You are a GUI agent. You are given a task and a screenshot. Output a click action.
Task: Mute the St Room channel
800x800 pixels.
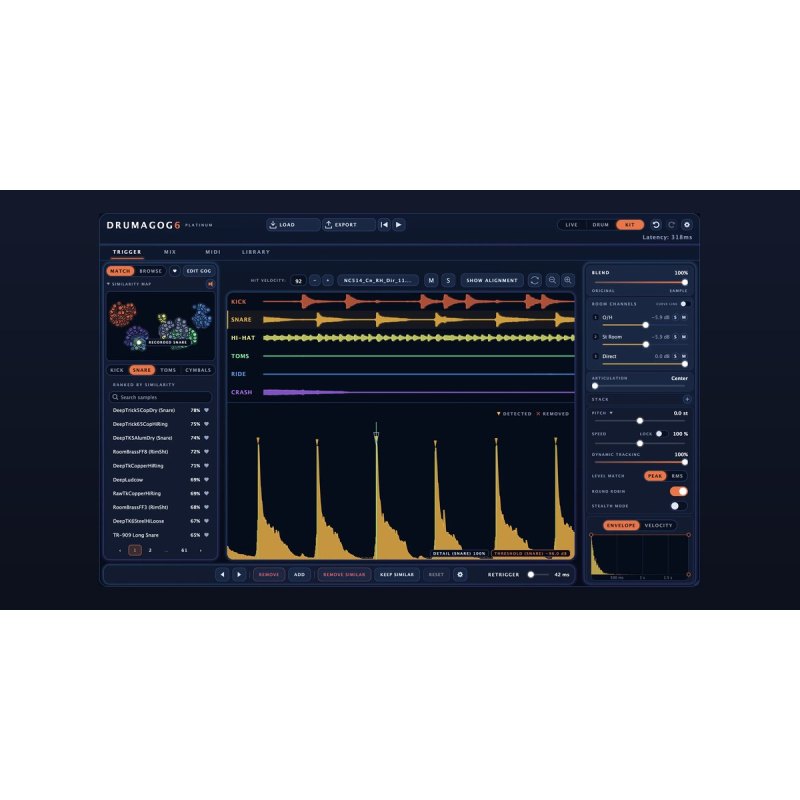(684, 337)
